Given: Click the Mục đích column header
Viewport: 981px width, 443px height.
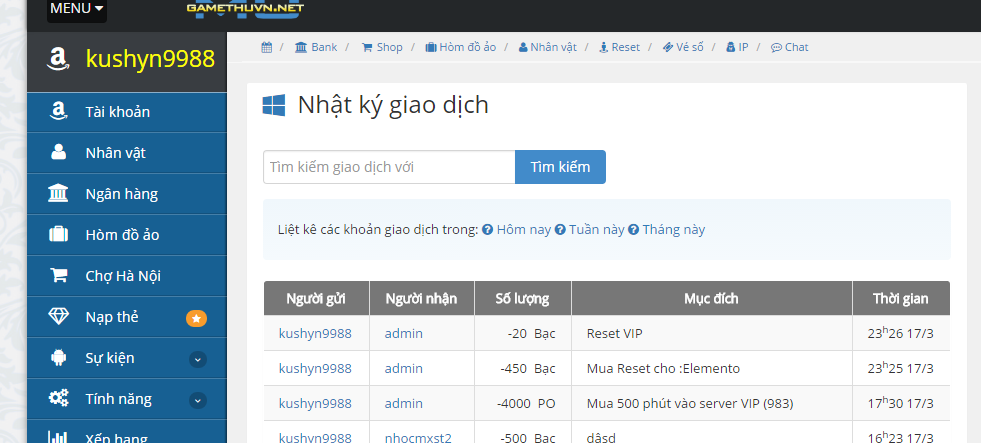Looking at the screenshot, I should click(x=711, y=298).
